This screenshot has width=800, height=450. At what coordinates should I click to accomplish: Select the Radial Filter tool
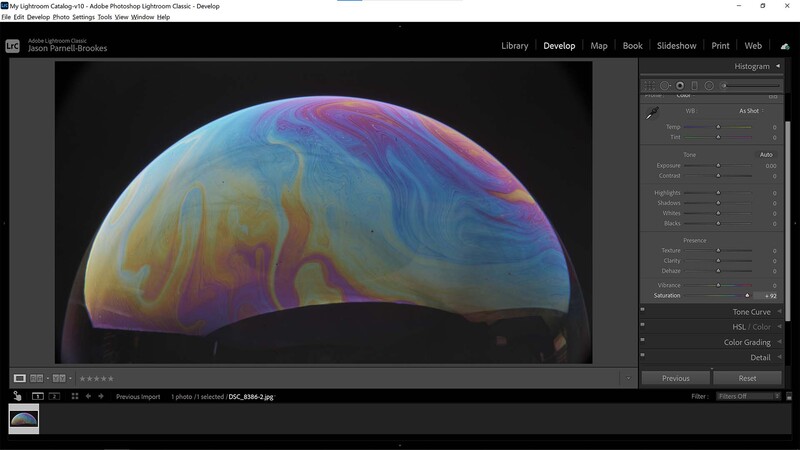[x=709, y=86]
